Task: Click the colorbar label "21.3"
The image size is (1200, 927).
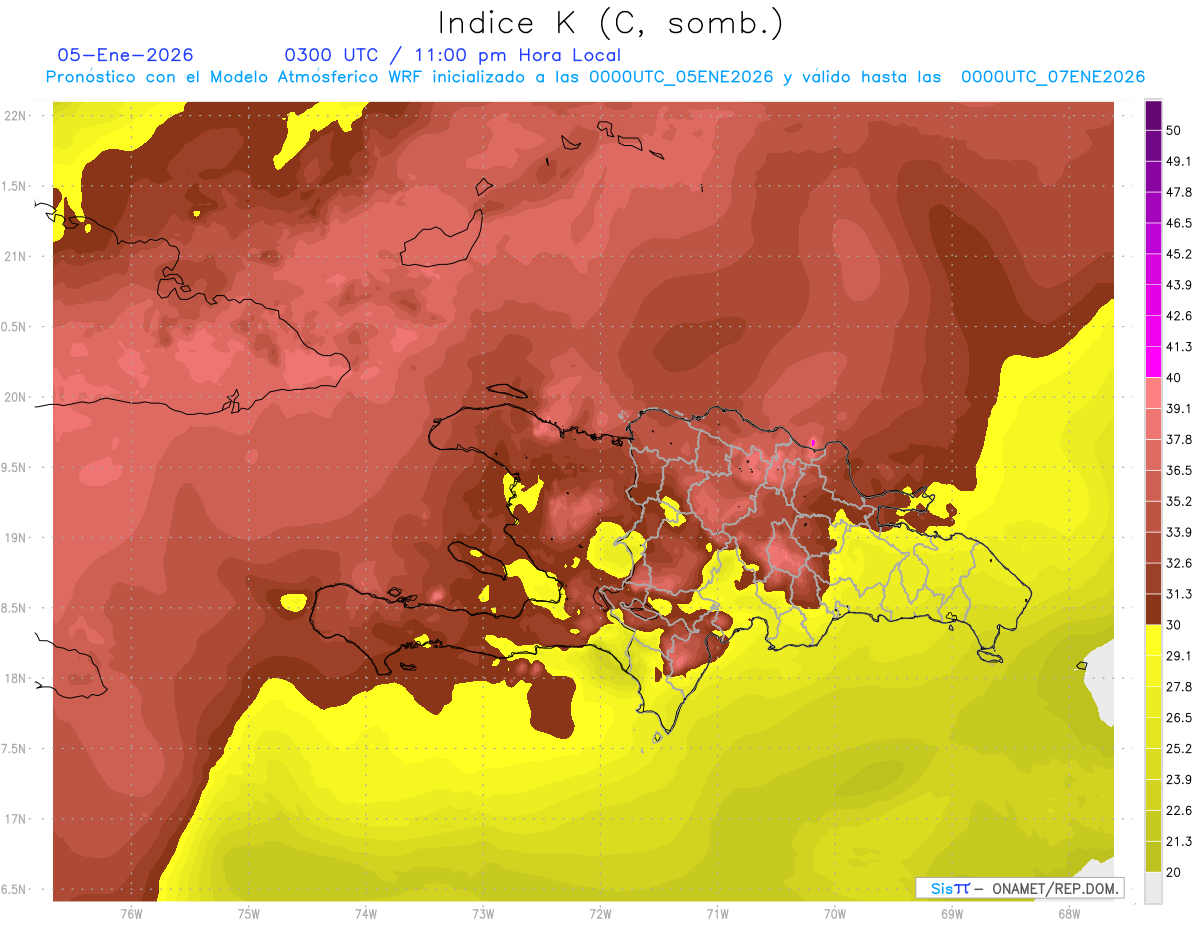Action: point(1179,842)
